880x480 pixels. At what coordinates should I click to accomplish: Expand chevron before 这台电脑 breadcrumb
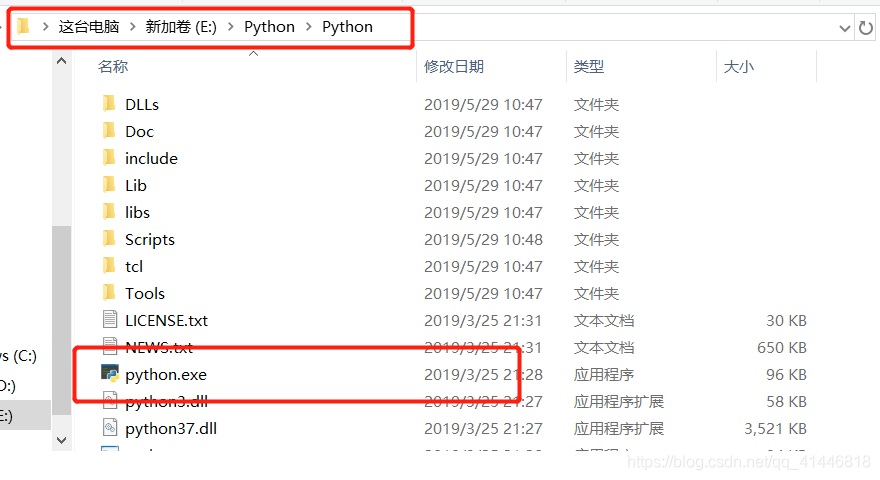tap(45, 27)
